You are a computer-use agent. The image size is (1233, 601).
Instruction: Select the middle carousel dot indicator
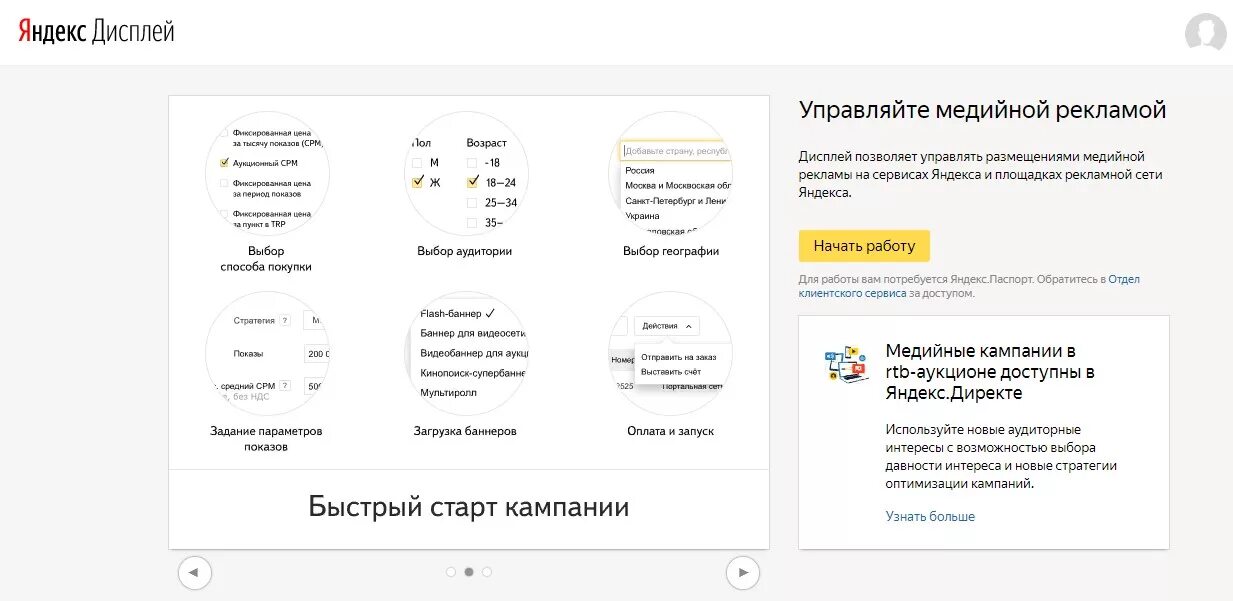coord(468,572)
